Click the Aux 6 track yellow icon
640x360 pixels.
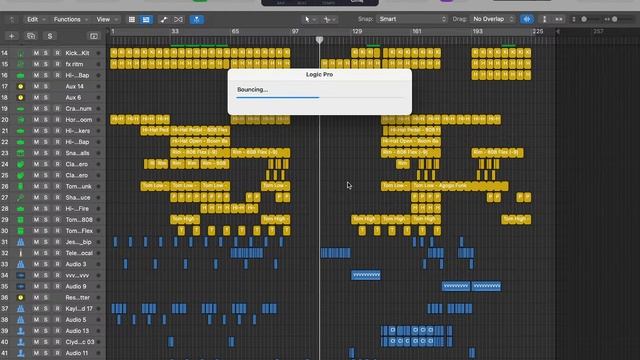[20, 98]
